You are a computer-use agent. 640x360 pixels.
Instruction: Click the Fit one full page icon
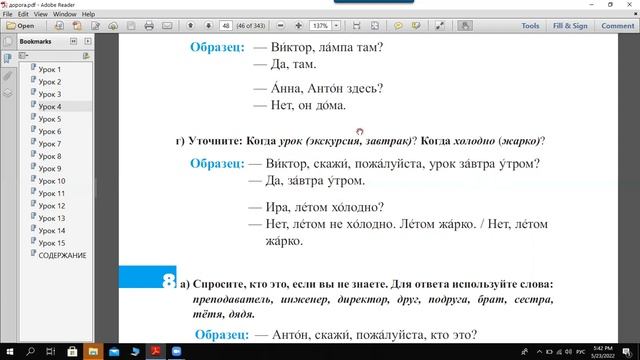click(x=375, y=26)
